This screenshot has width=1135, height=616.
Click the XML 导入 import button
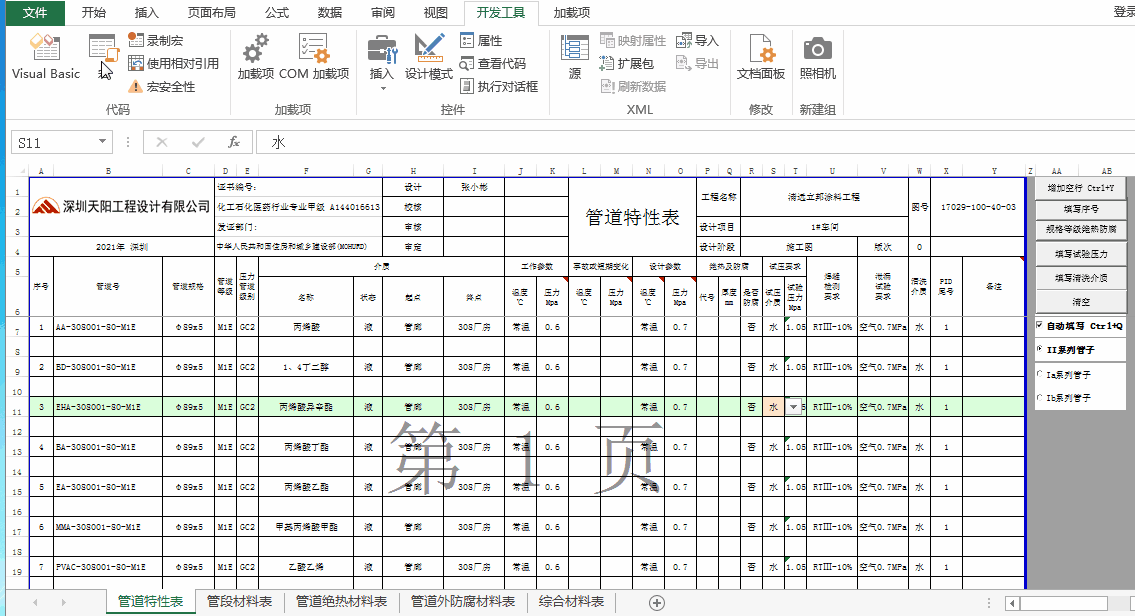[x=697, y=41]
